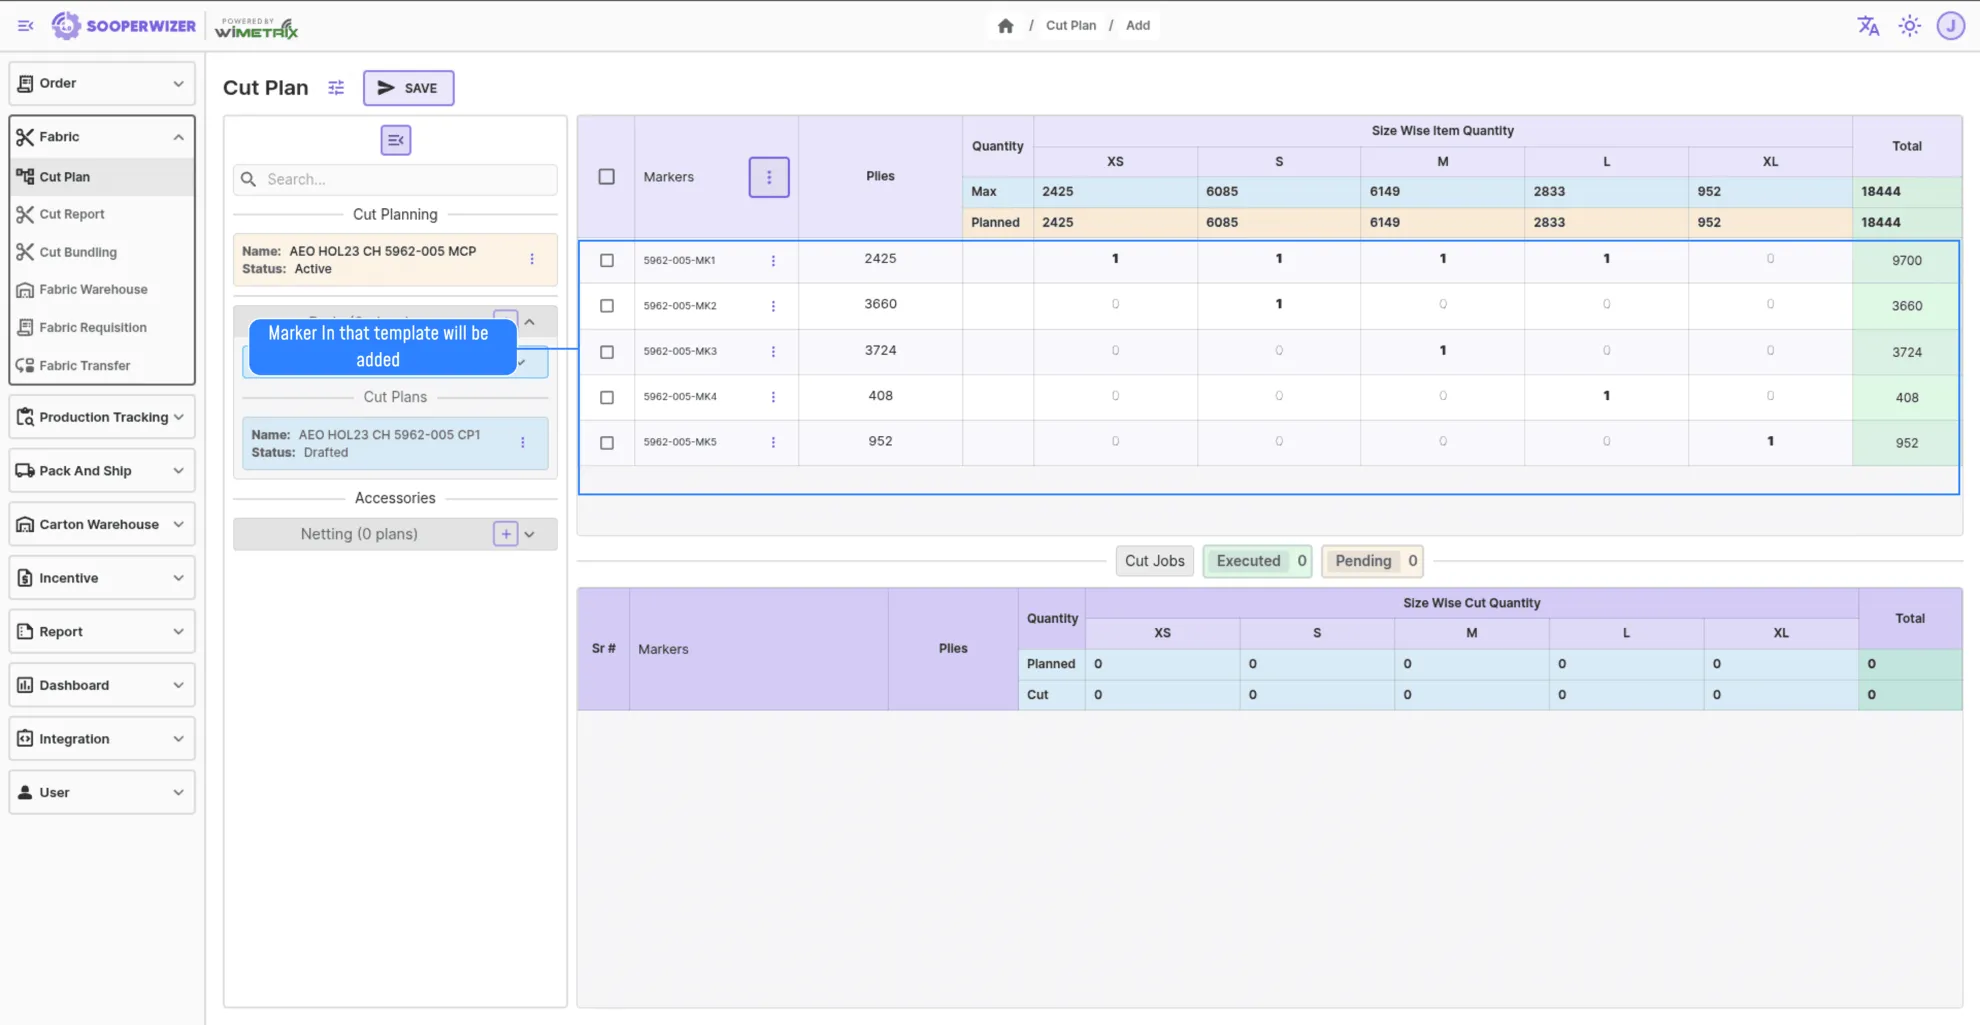Screen dimensions: 1980x1025
Task: Click the collapse panel icon above search
Action: [396, 140]
